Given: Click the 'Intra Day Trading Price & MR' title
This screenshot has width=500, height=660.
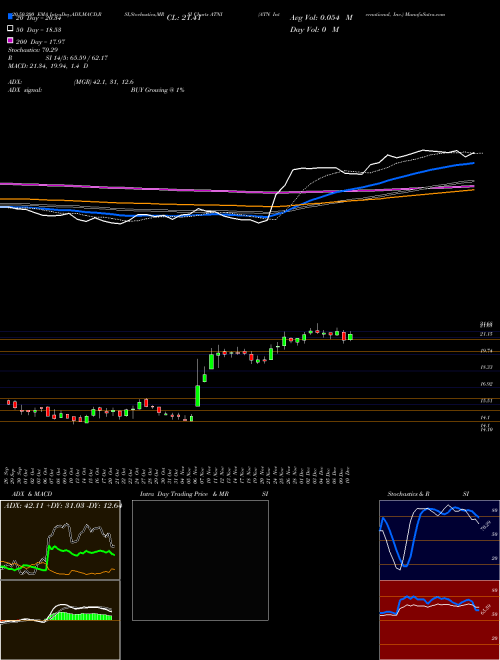Looking at the screenshot, I should click(x=184, y=494).
